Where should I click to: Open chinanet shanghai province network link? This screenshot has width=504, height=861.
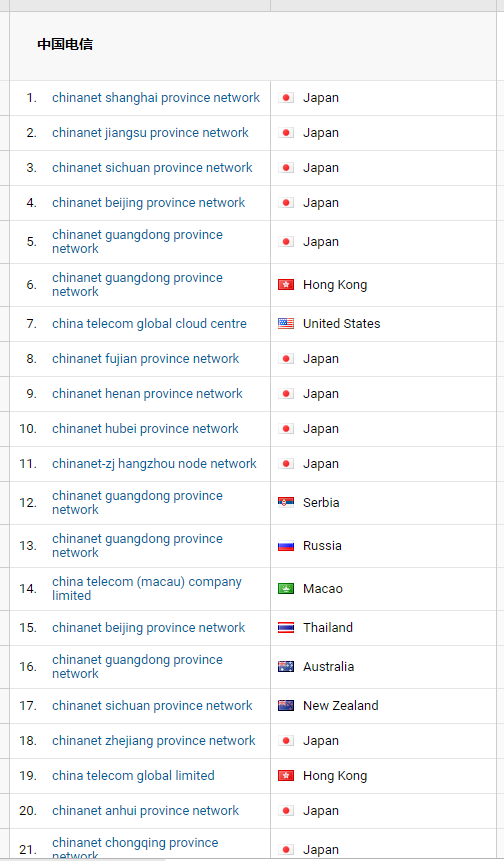pyautogui.click(x=156, y=98)
